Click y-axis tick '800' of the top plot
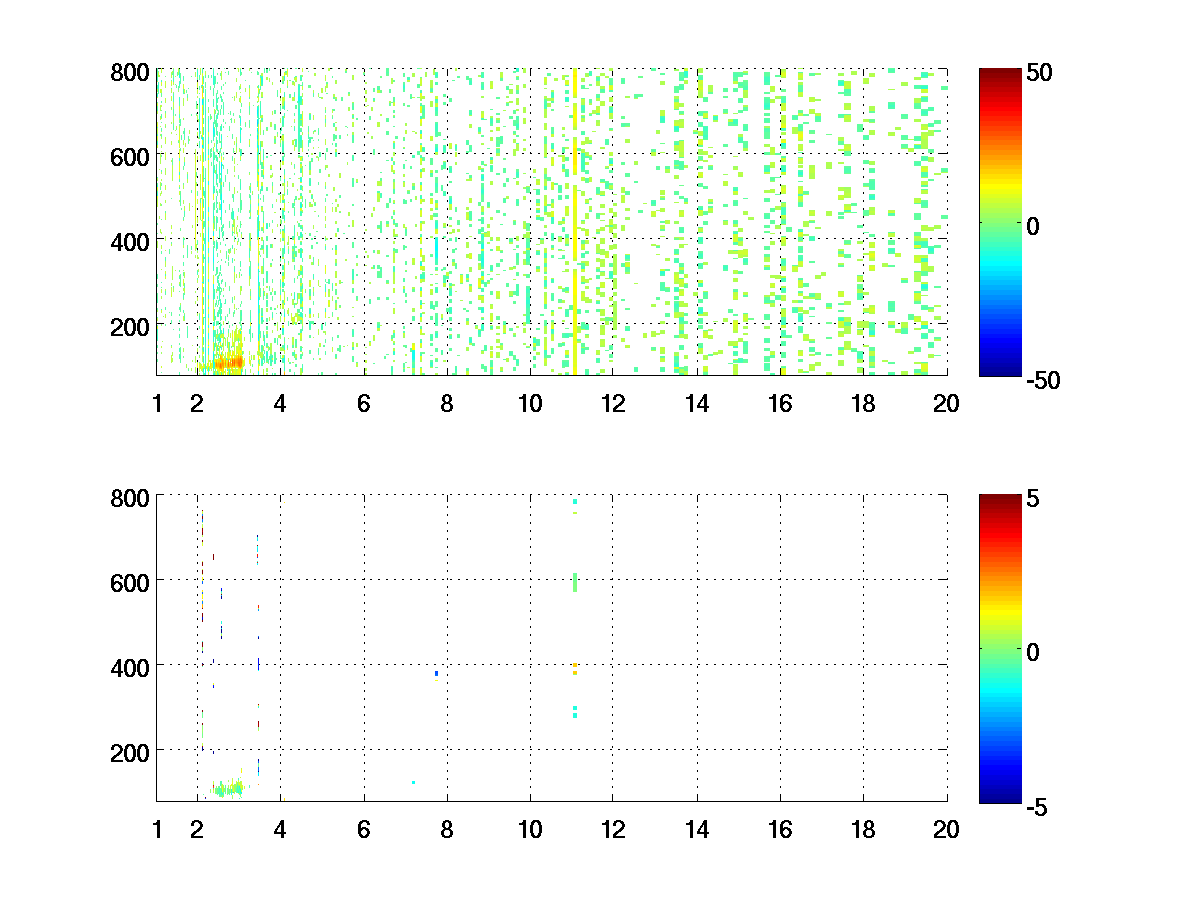1200x900 pixels. (131, 72)
